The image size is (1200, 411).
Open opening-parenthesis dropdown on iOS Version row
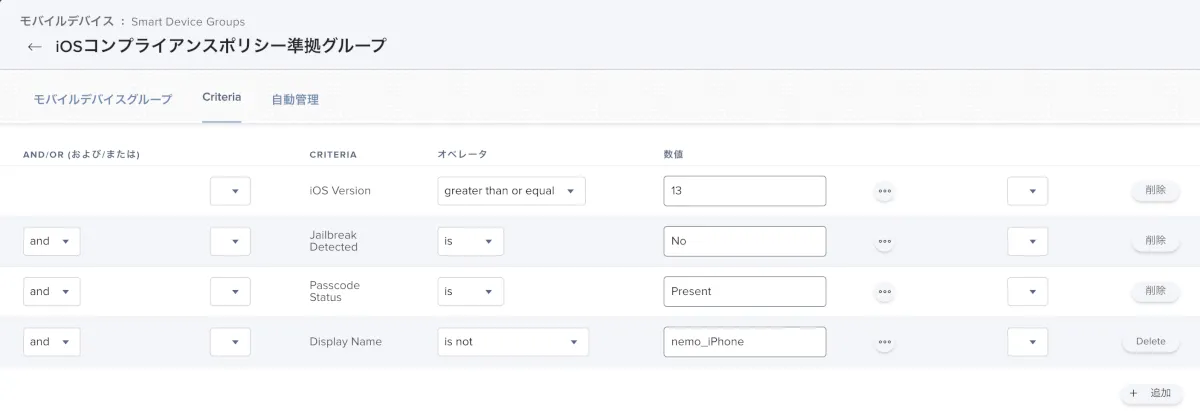click(230, 191)
